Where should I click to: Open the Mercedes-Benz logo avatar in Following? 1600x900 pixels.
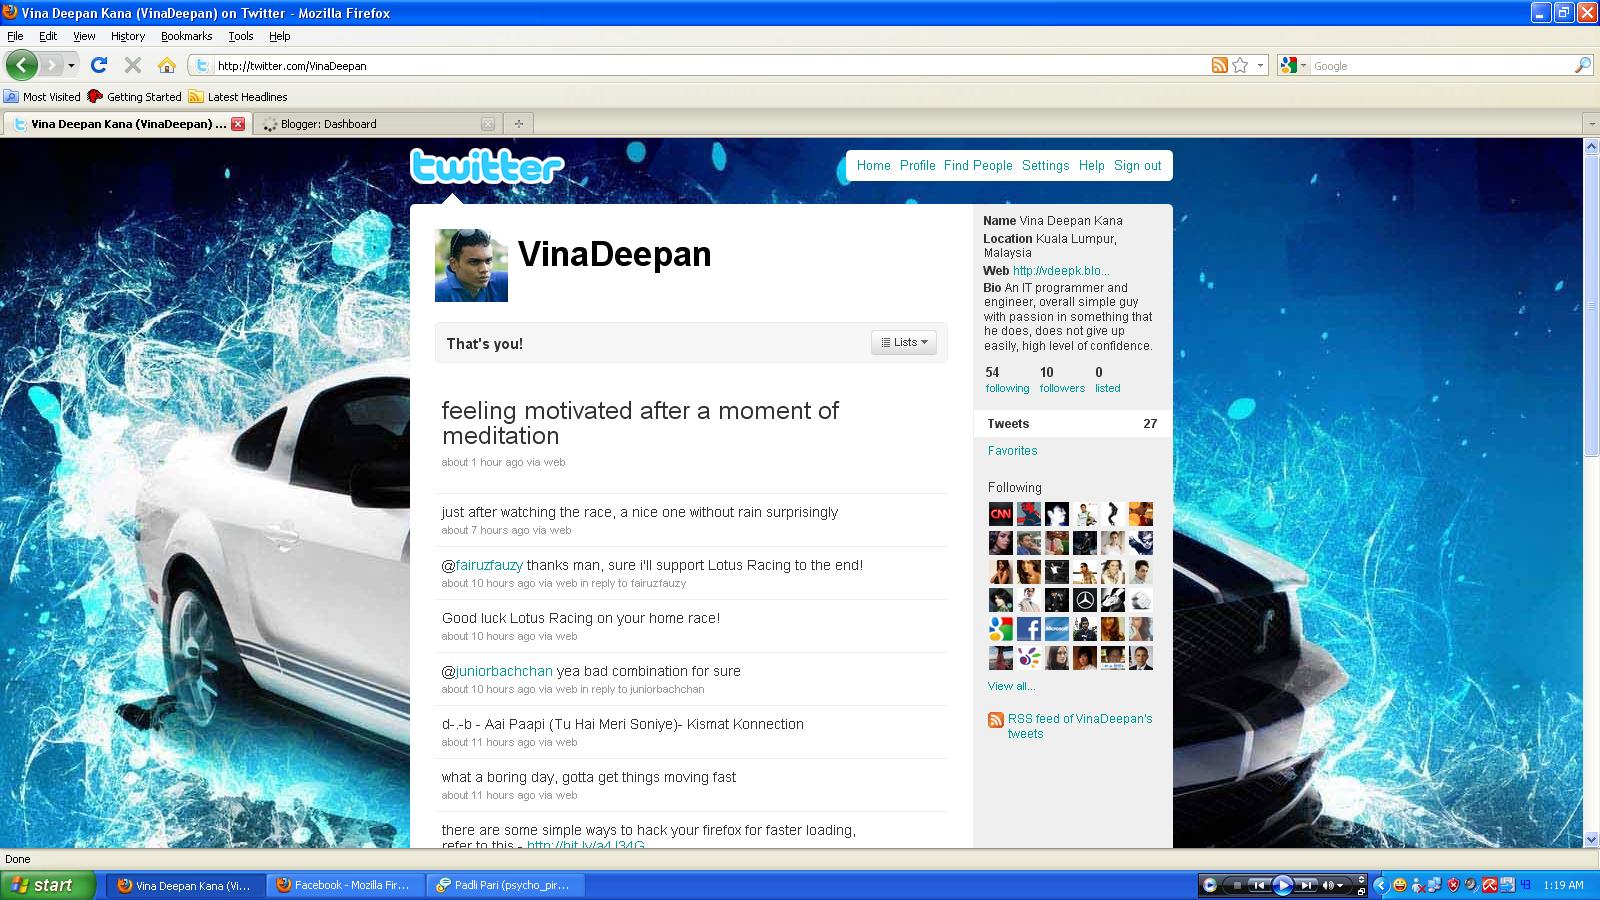[1084, 600]
